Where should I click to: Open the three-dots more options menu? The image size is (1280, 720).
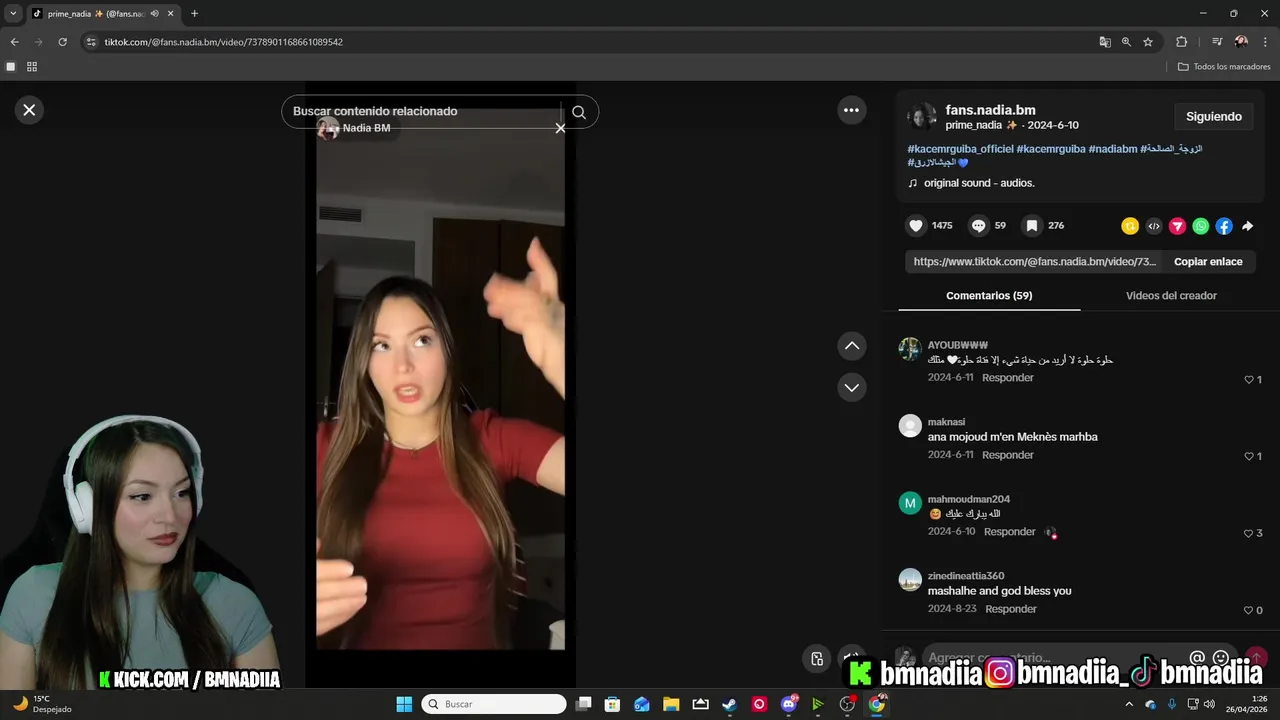tap(851, 110)
